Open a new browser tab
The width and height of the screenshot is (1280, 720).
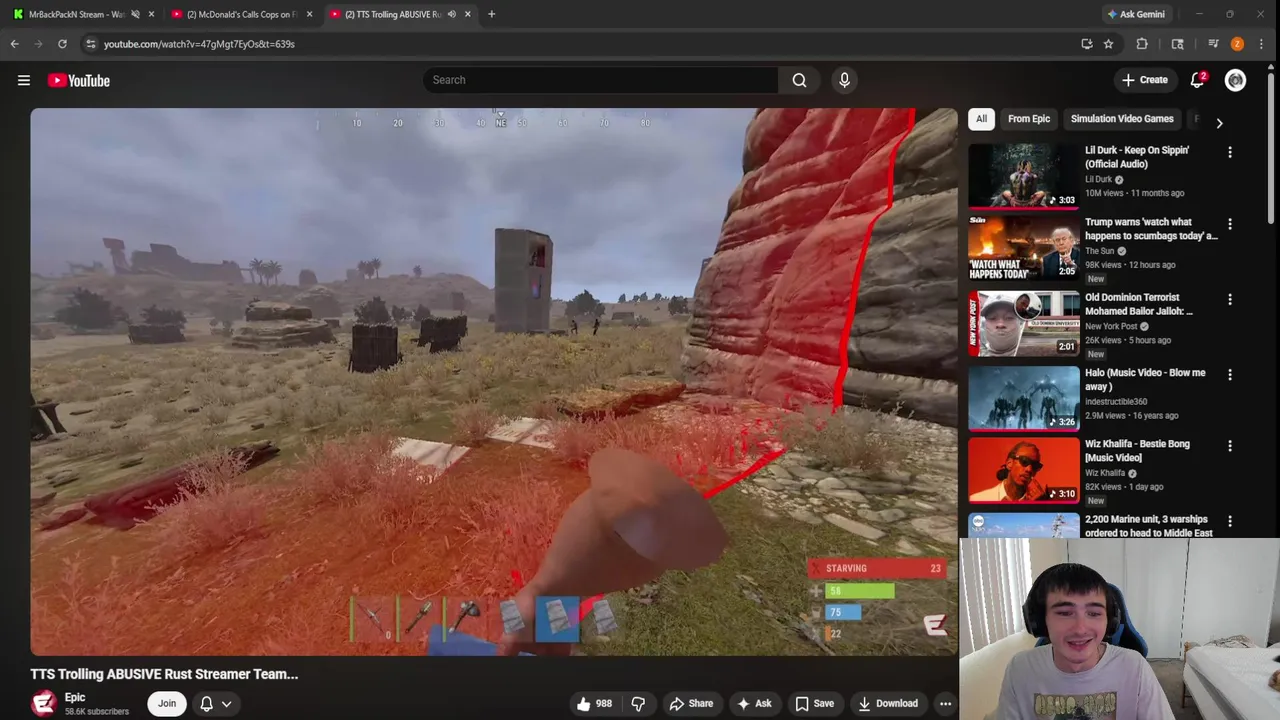click(x=491, y=14)
